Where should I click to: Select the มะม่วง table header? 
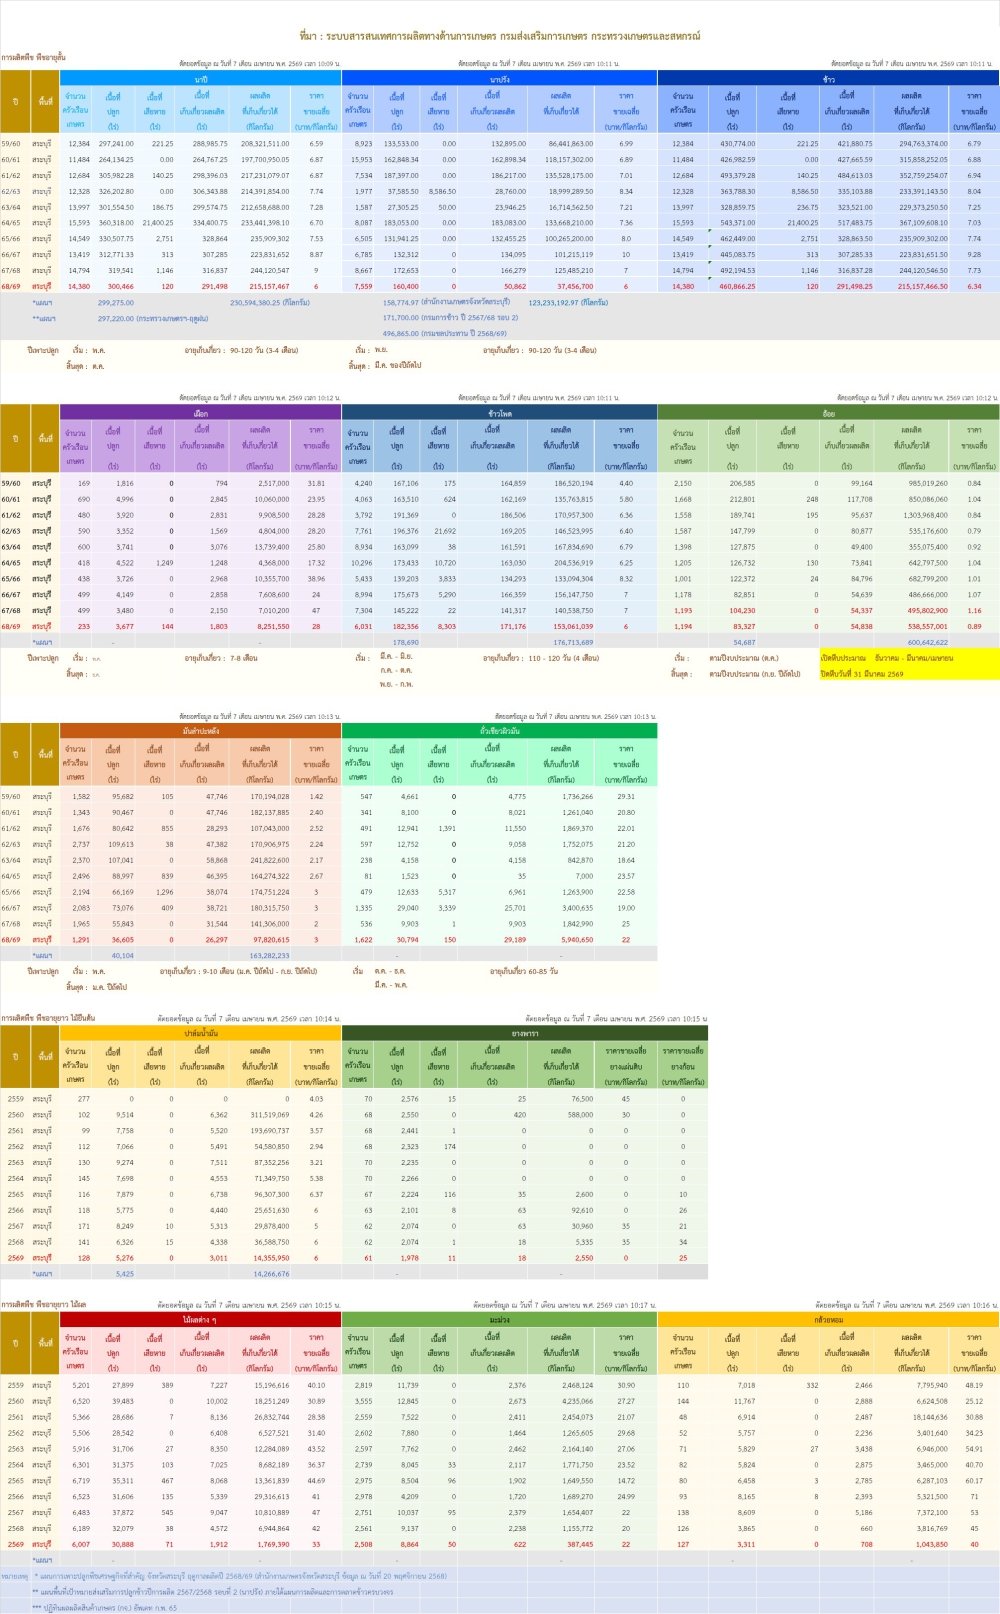499,1319
